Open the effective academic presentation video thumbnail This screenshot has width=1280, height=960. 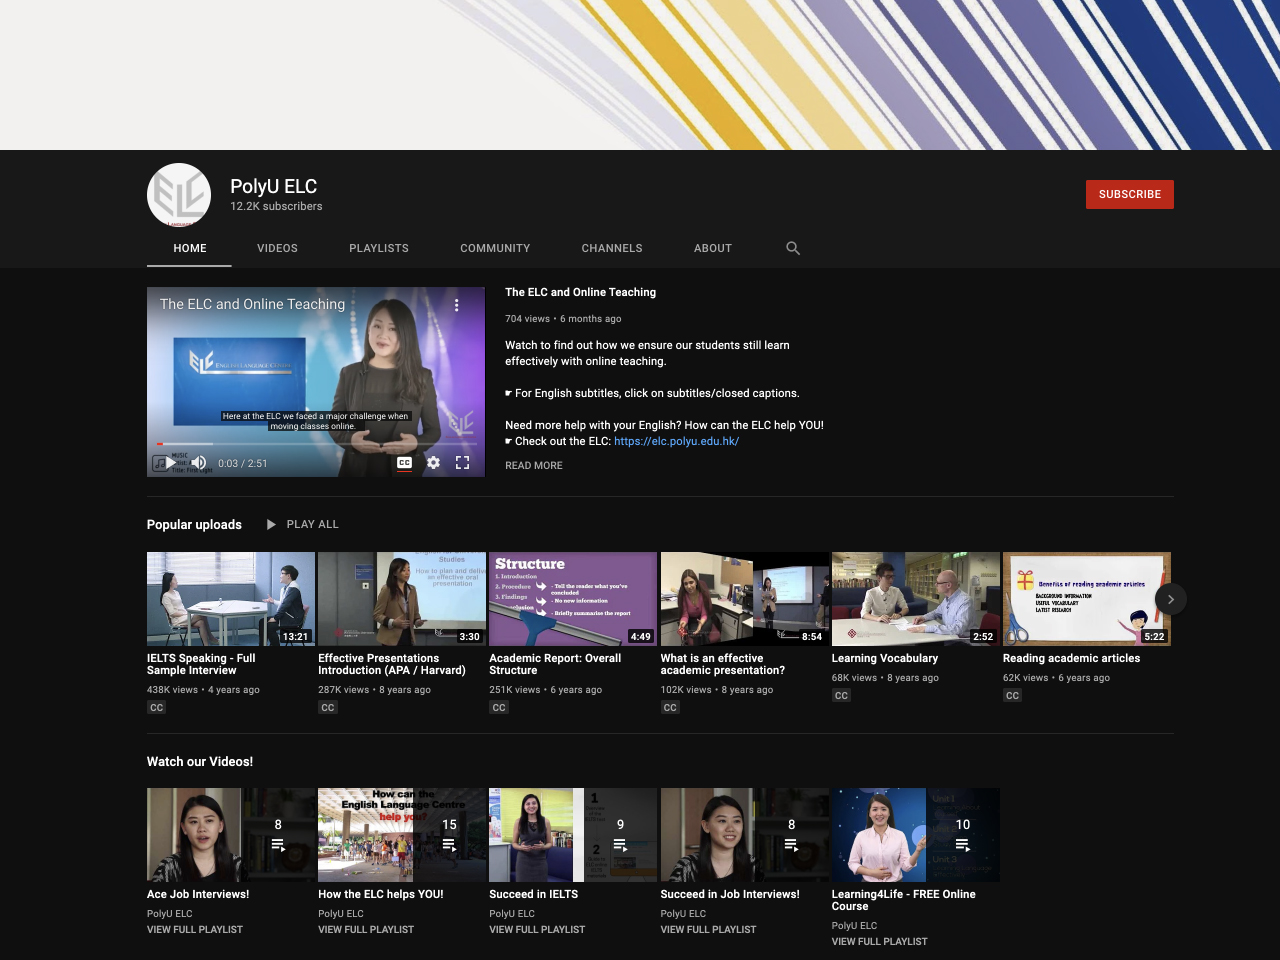745,599
